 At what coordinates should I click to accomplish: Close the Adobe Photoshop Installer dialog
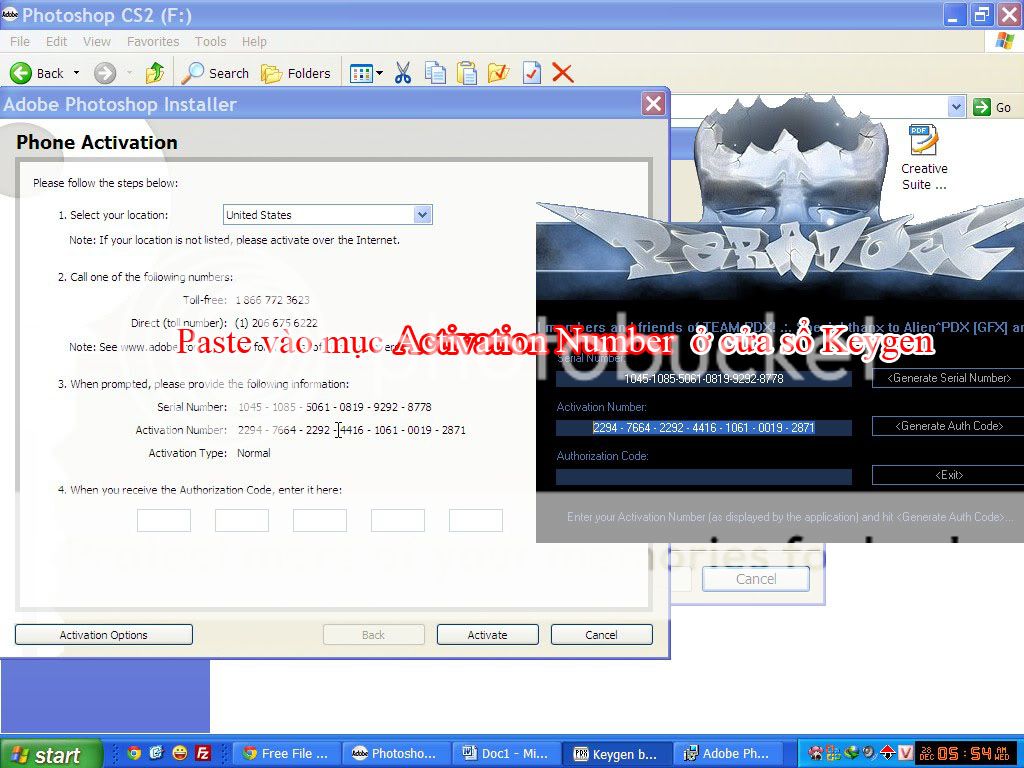click(653, 104)
